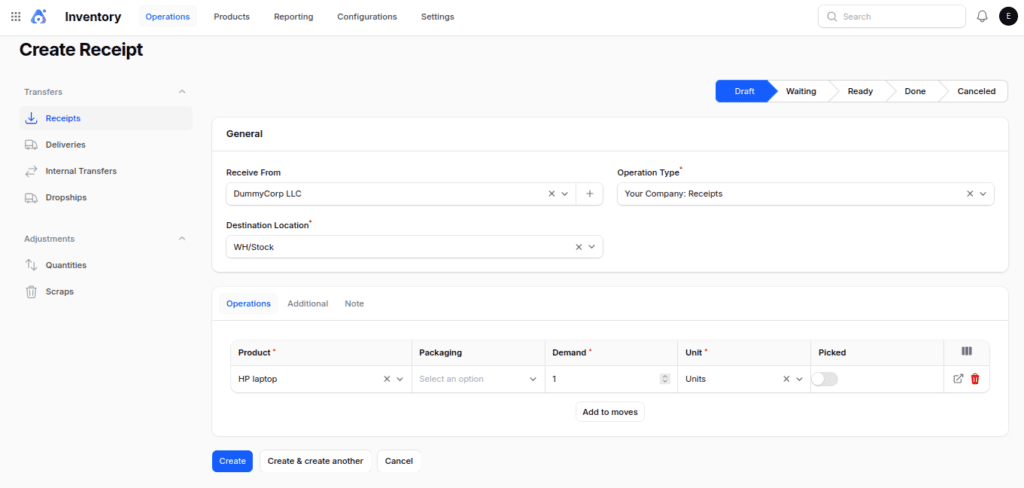Switch to the Additional tab
The width and height of the screenshot is (1024, 488).
308,304
